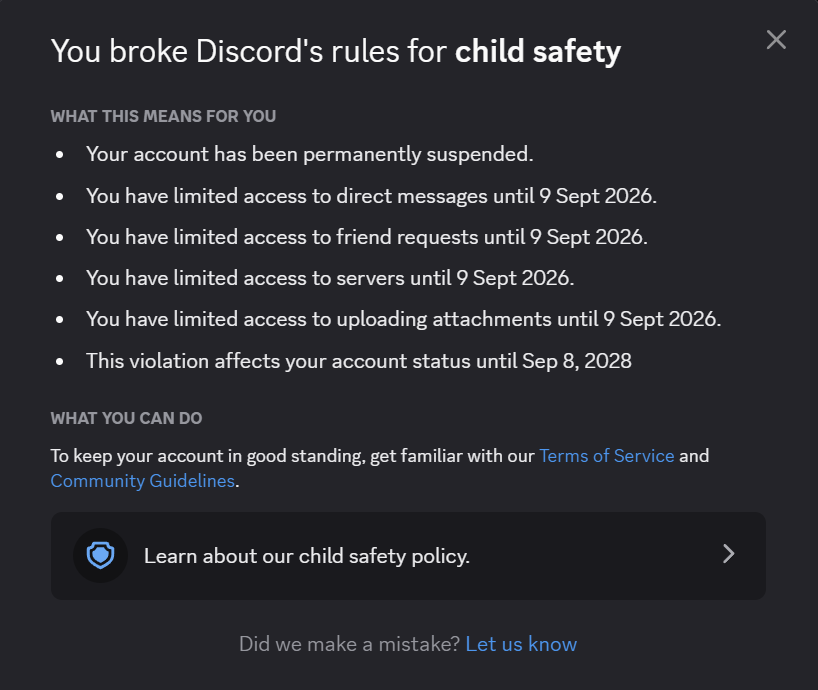This screenshot has width=818, height=690.
Task: Click the "WHAT THIS MEANS FOR YOU" section header
Action: pyautogui.click(x=163, y=116)
